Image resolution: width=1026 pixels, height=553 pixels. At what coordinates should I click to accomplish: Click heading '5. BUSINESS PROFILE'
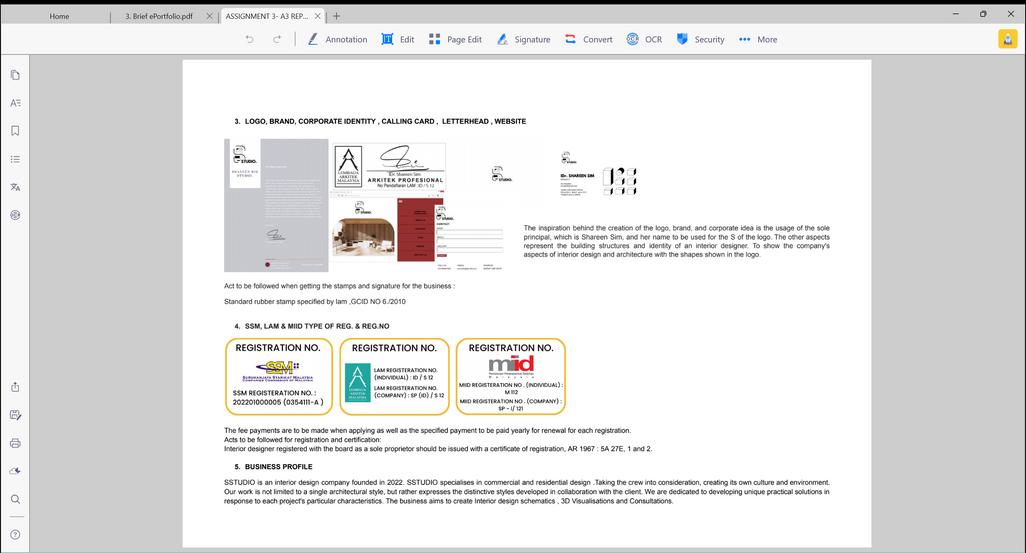tap(274, 467)
